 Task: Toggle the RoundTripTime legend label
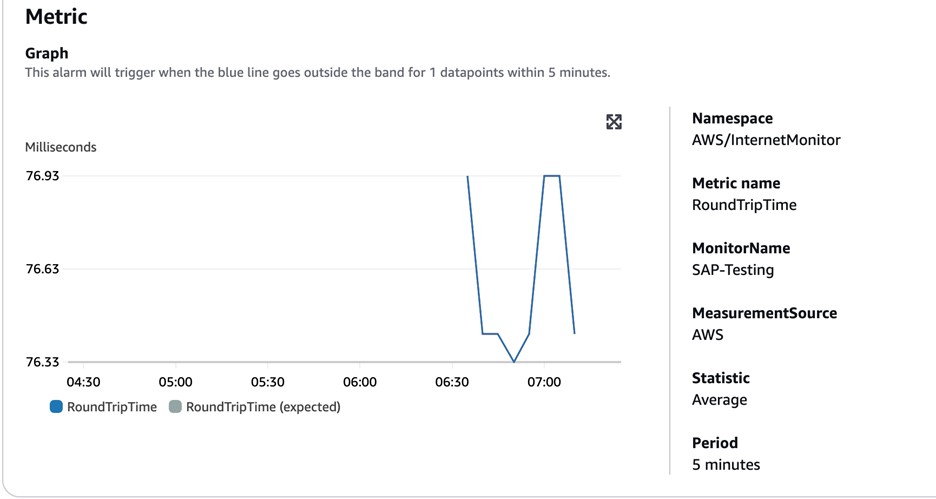pos(112,407)
